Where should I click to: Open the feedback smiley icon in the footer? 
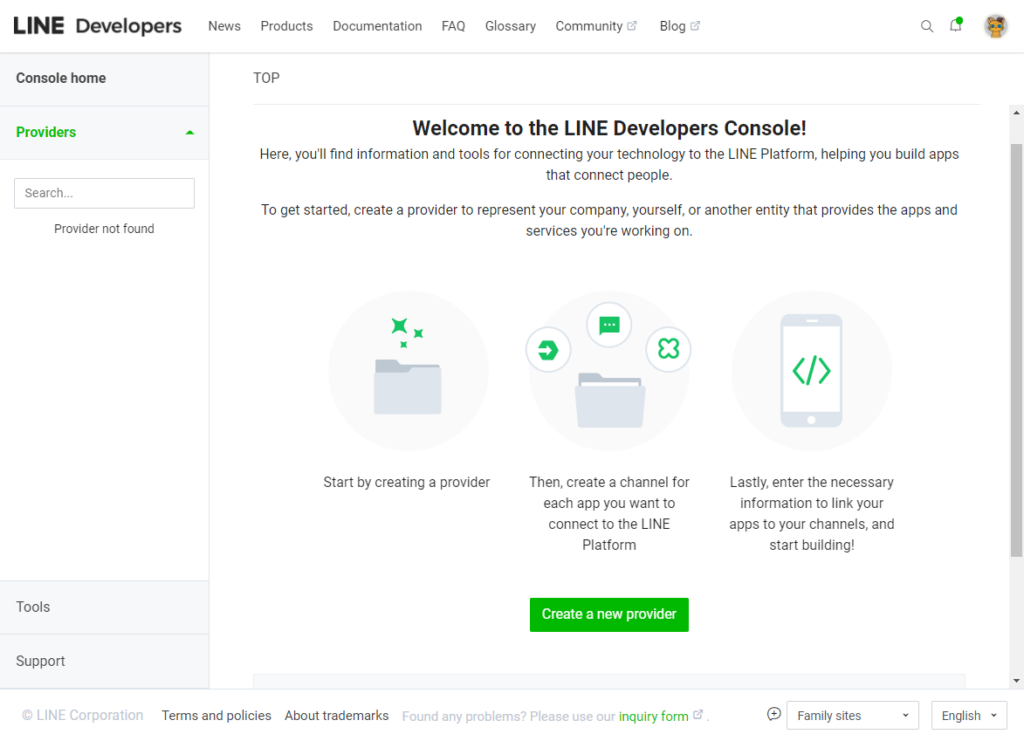coord(773,714)
